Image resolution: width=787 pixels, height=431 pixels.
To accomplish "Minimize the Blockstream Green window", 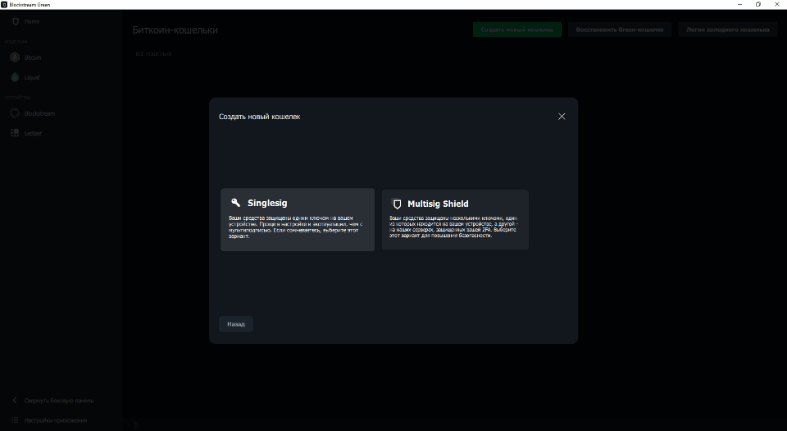I will coord(740,5).
